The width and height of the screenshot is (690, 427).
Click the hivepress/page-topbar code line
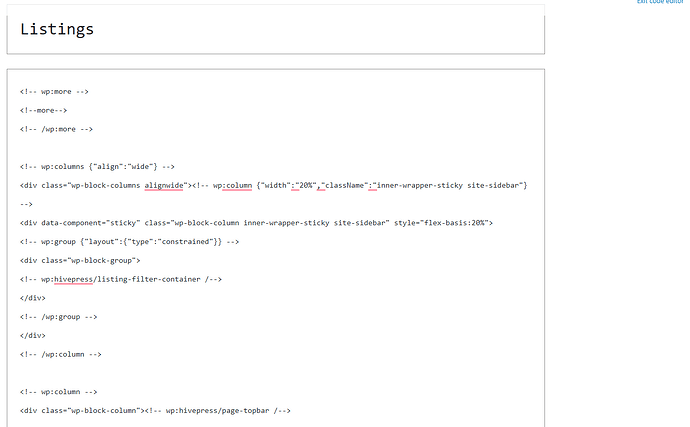(155, 410)
